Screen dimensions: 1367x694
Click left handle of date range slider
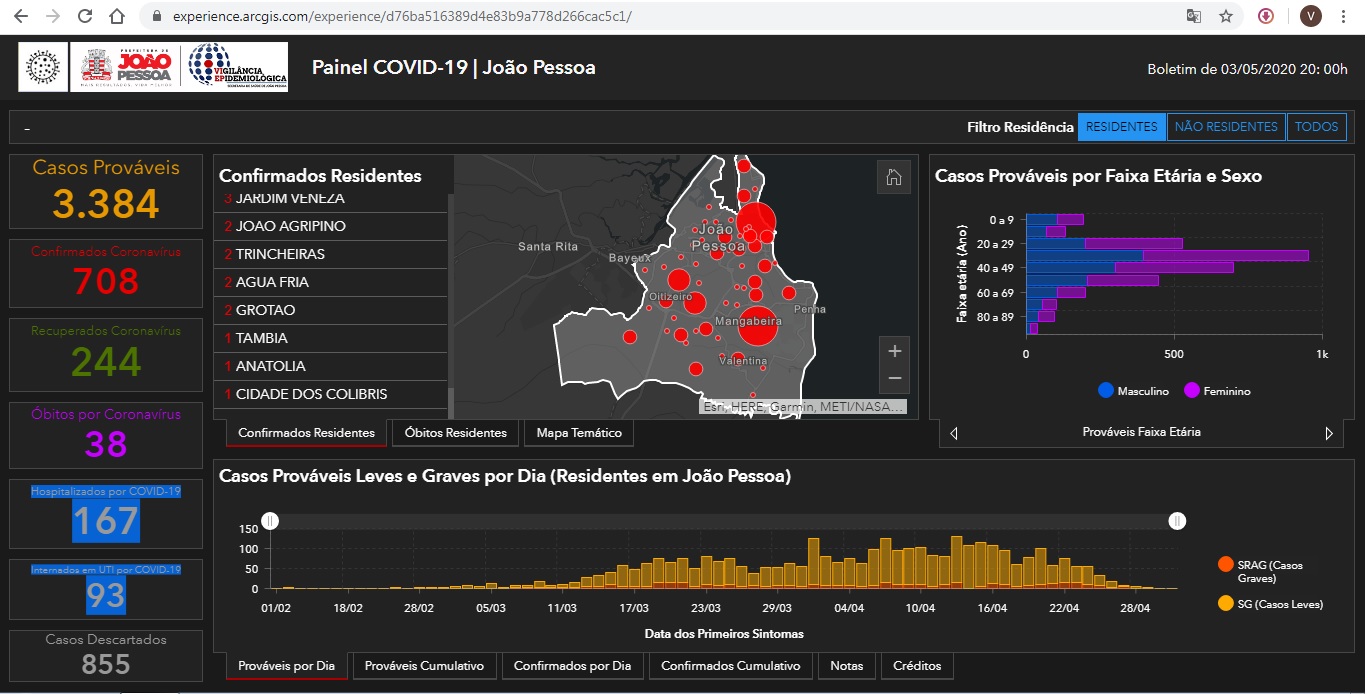(270, 520)
